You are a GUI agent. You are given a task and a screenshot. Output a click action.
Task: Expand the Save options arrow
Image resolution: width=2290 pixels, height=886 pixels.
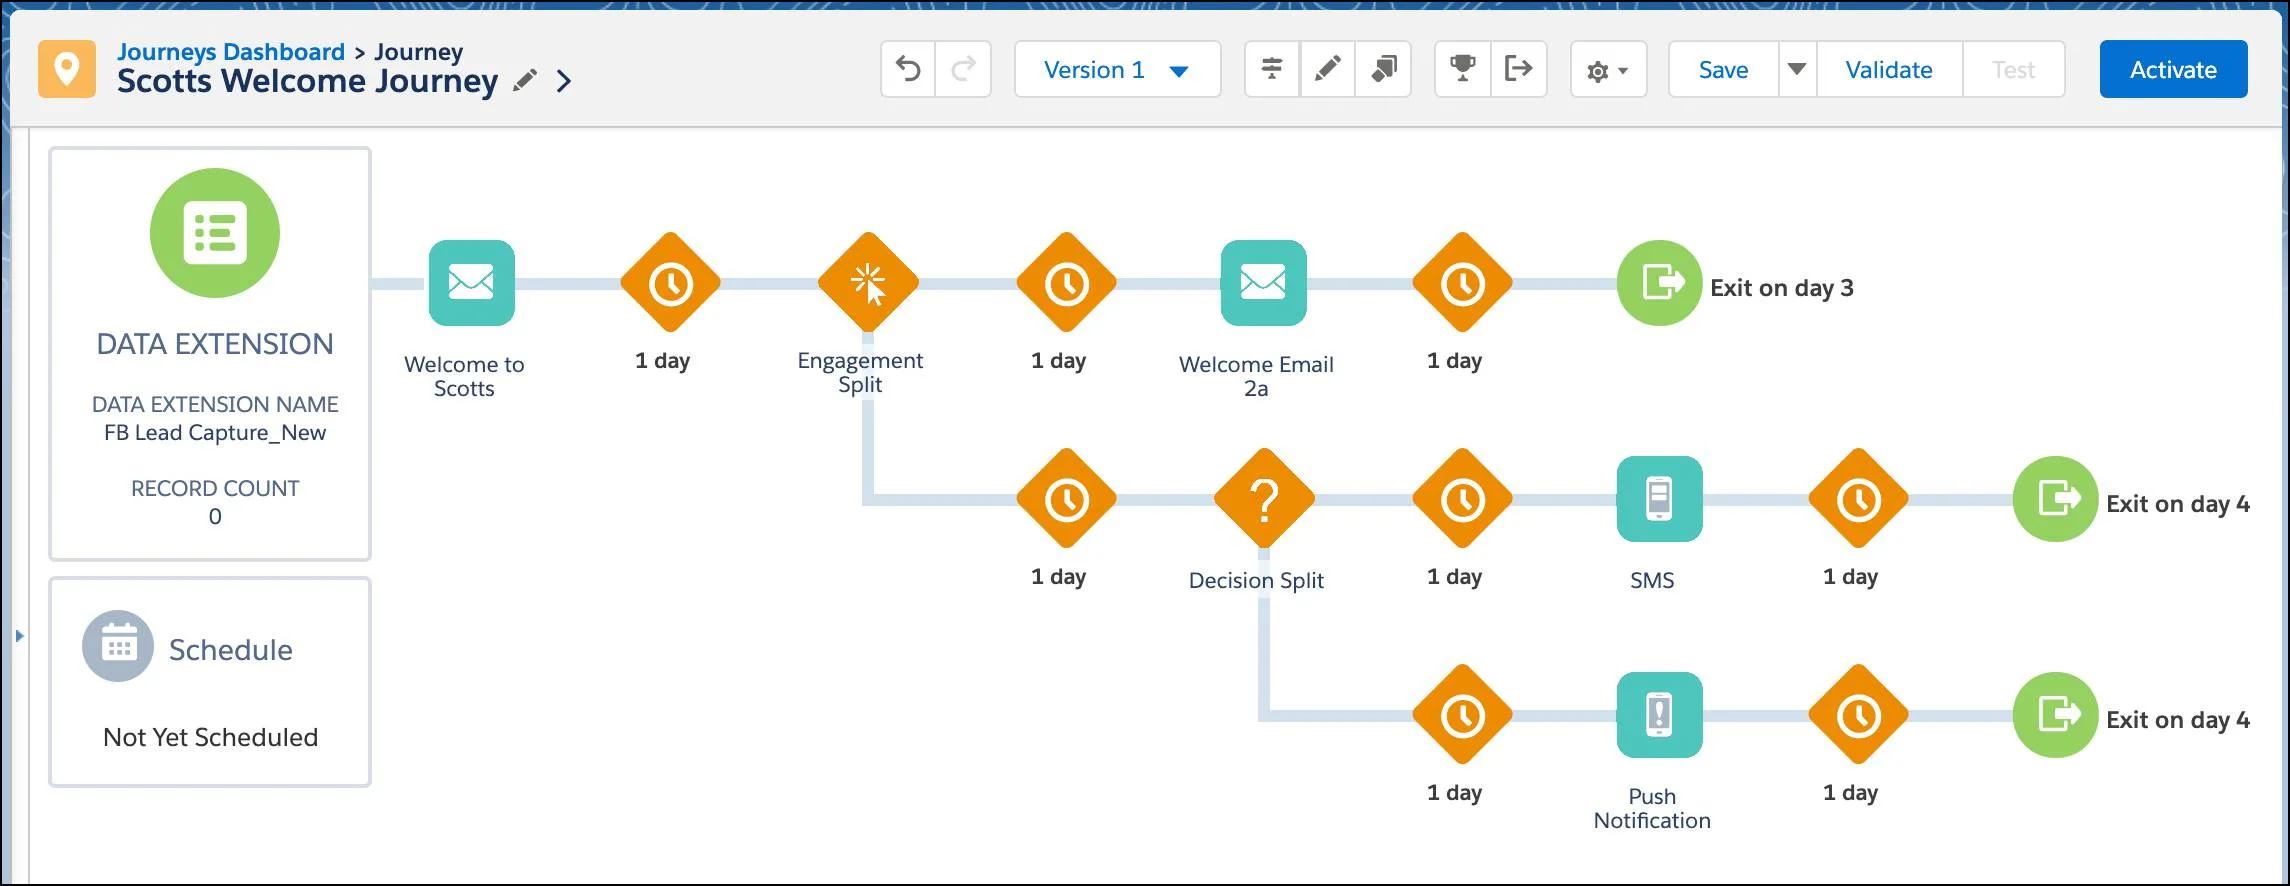[1797, 69]
